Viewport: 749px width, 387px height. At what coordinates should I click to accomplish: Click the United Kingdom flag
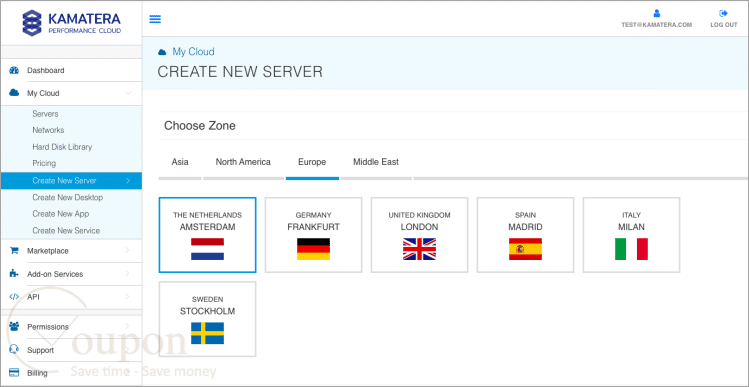419,249
